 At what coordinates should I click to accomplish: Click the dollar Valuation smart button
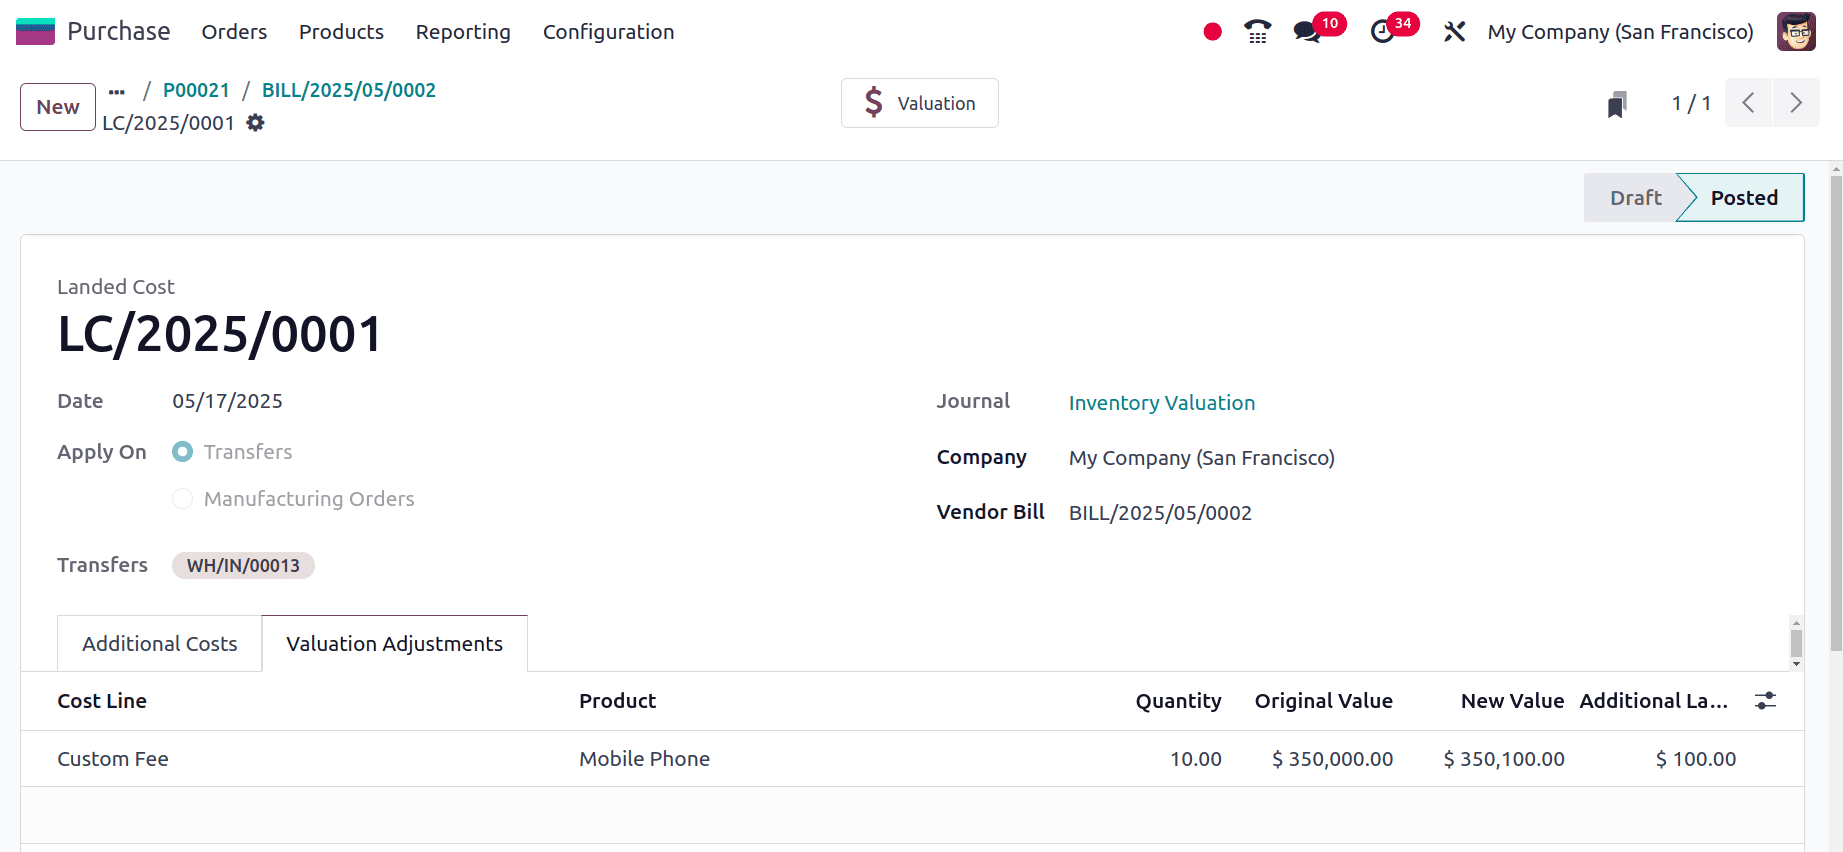(920, 103)
